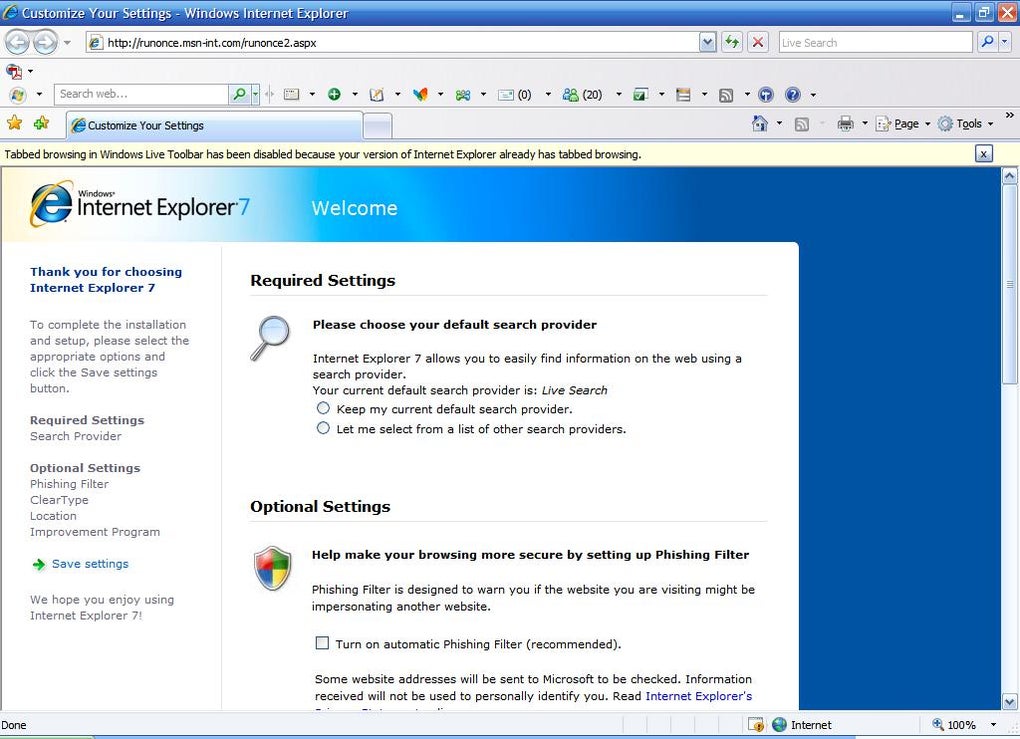Expand the Home button dropdown arrow
The image size is (1020, 739).
779,124
